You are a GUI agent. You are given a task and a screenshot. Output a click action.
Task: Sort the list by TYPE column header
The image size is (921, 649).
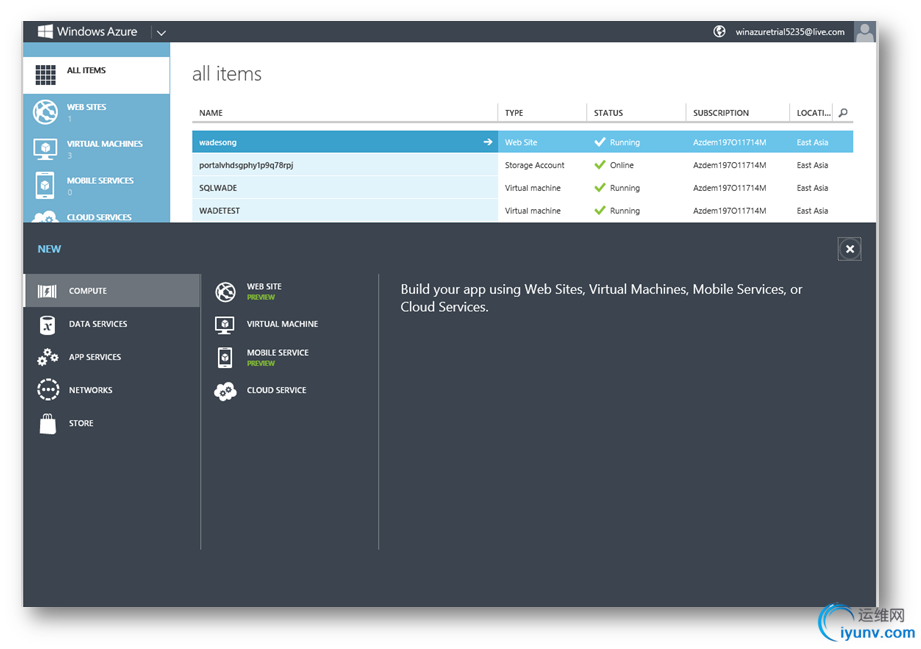pyautogui.click(x=514, y=113)
